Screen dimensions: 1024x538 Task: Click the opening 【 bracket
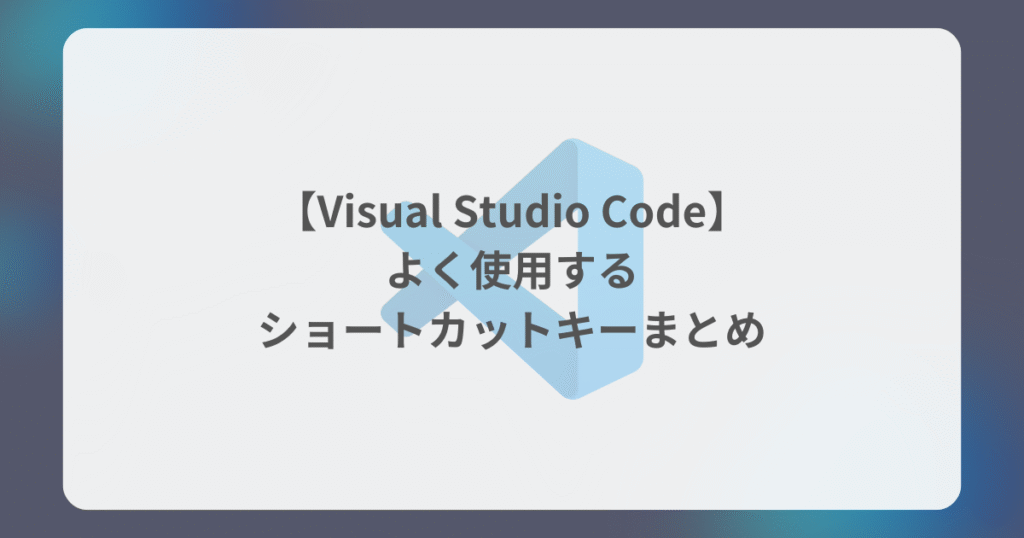tap(307, 212)
